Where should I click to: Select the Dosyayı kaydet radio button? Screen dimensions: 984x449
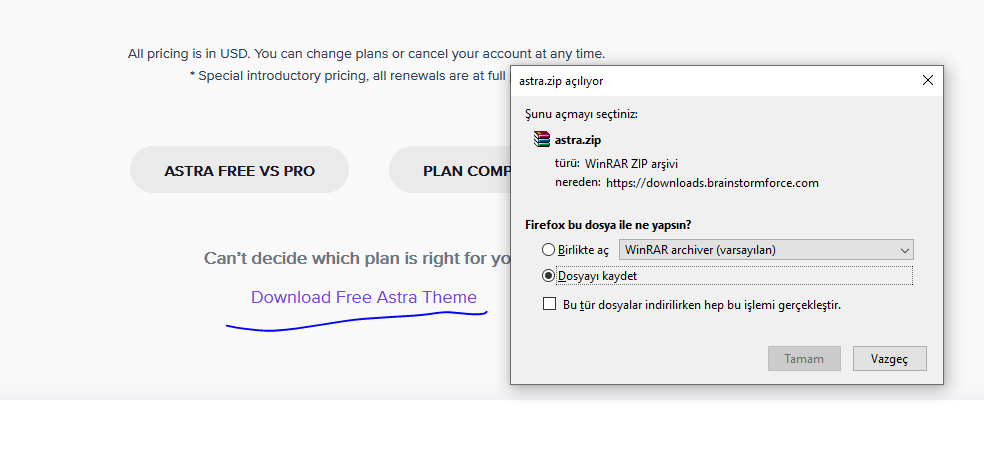tap(548, 276)
